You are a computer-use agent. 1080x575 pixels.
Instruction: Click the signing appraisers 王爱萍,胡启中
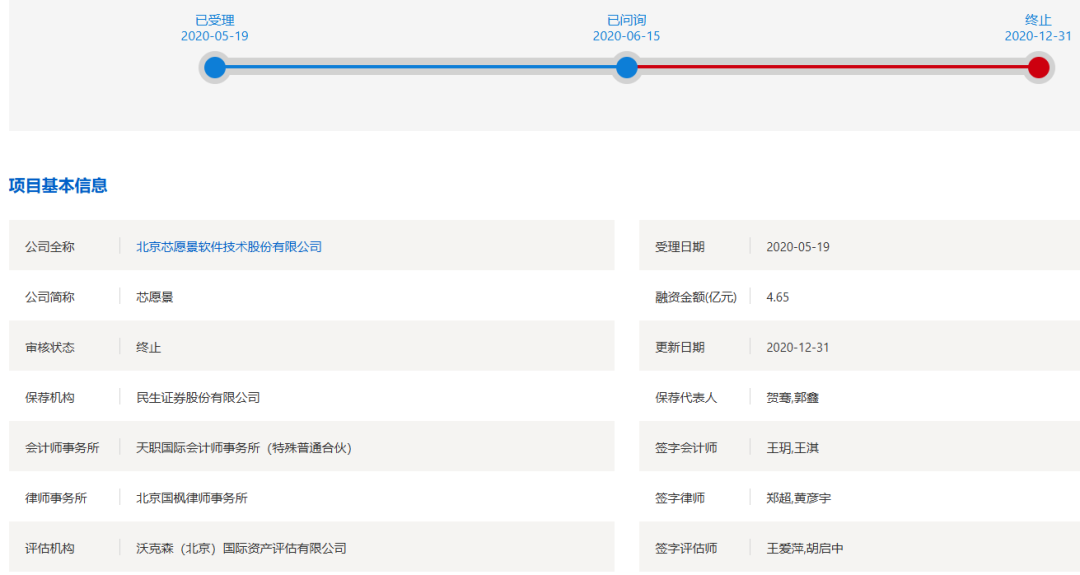click(805, 548)
